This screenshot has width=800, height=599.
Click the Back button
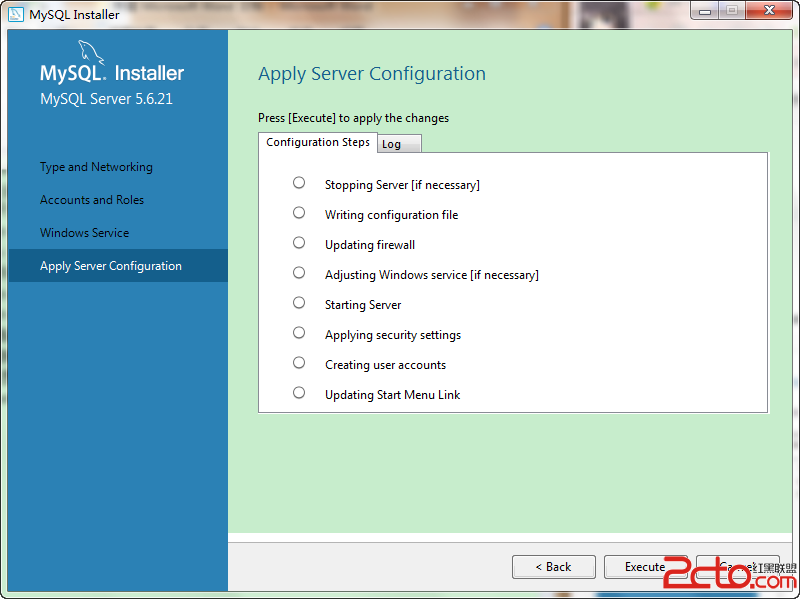554,567
